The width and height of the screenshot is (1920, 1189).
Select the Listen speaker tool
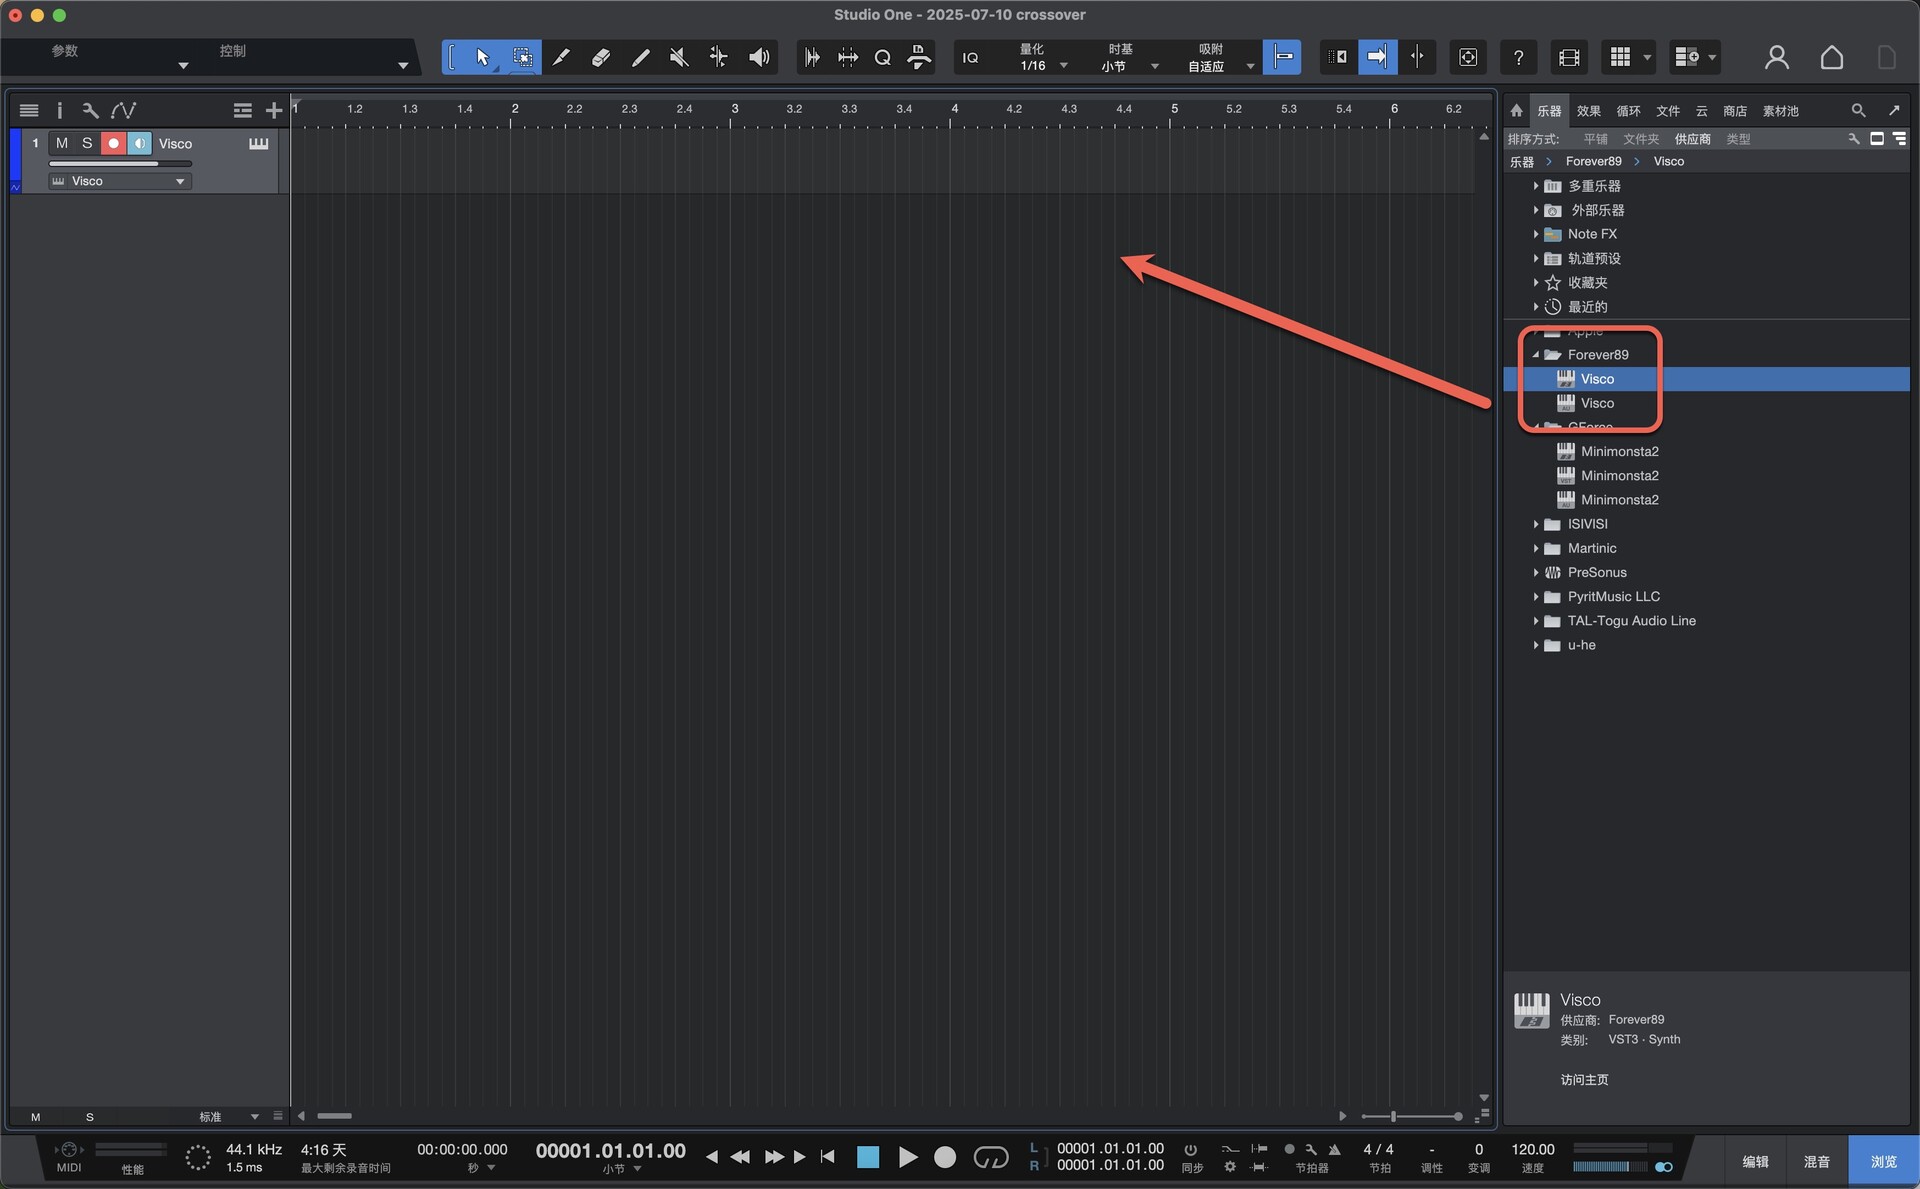759,57
